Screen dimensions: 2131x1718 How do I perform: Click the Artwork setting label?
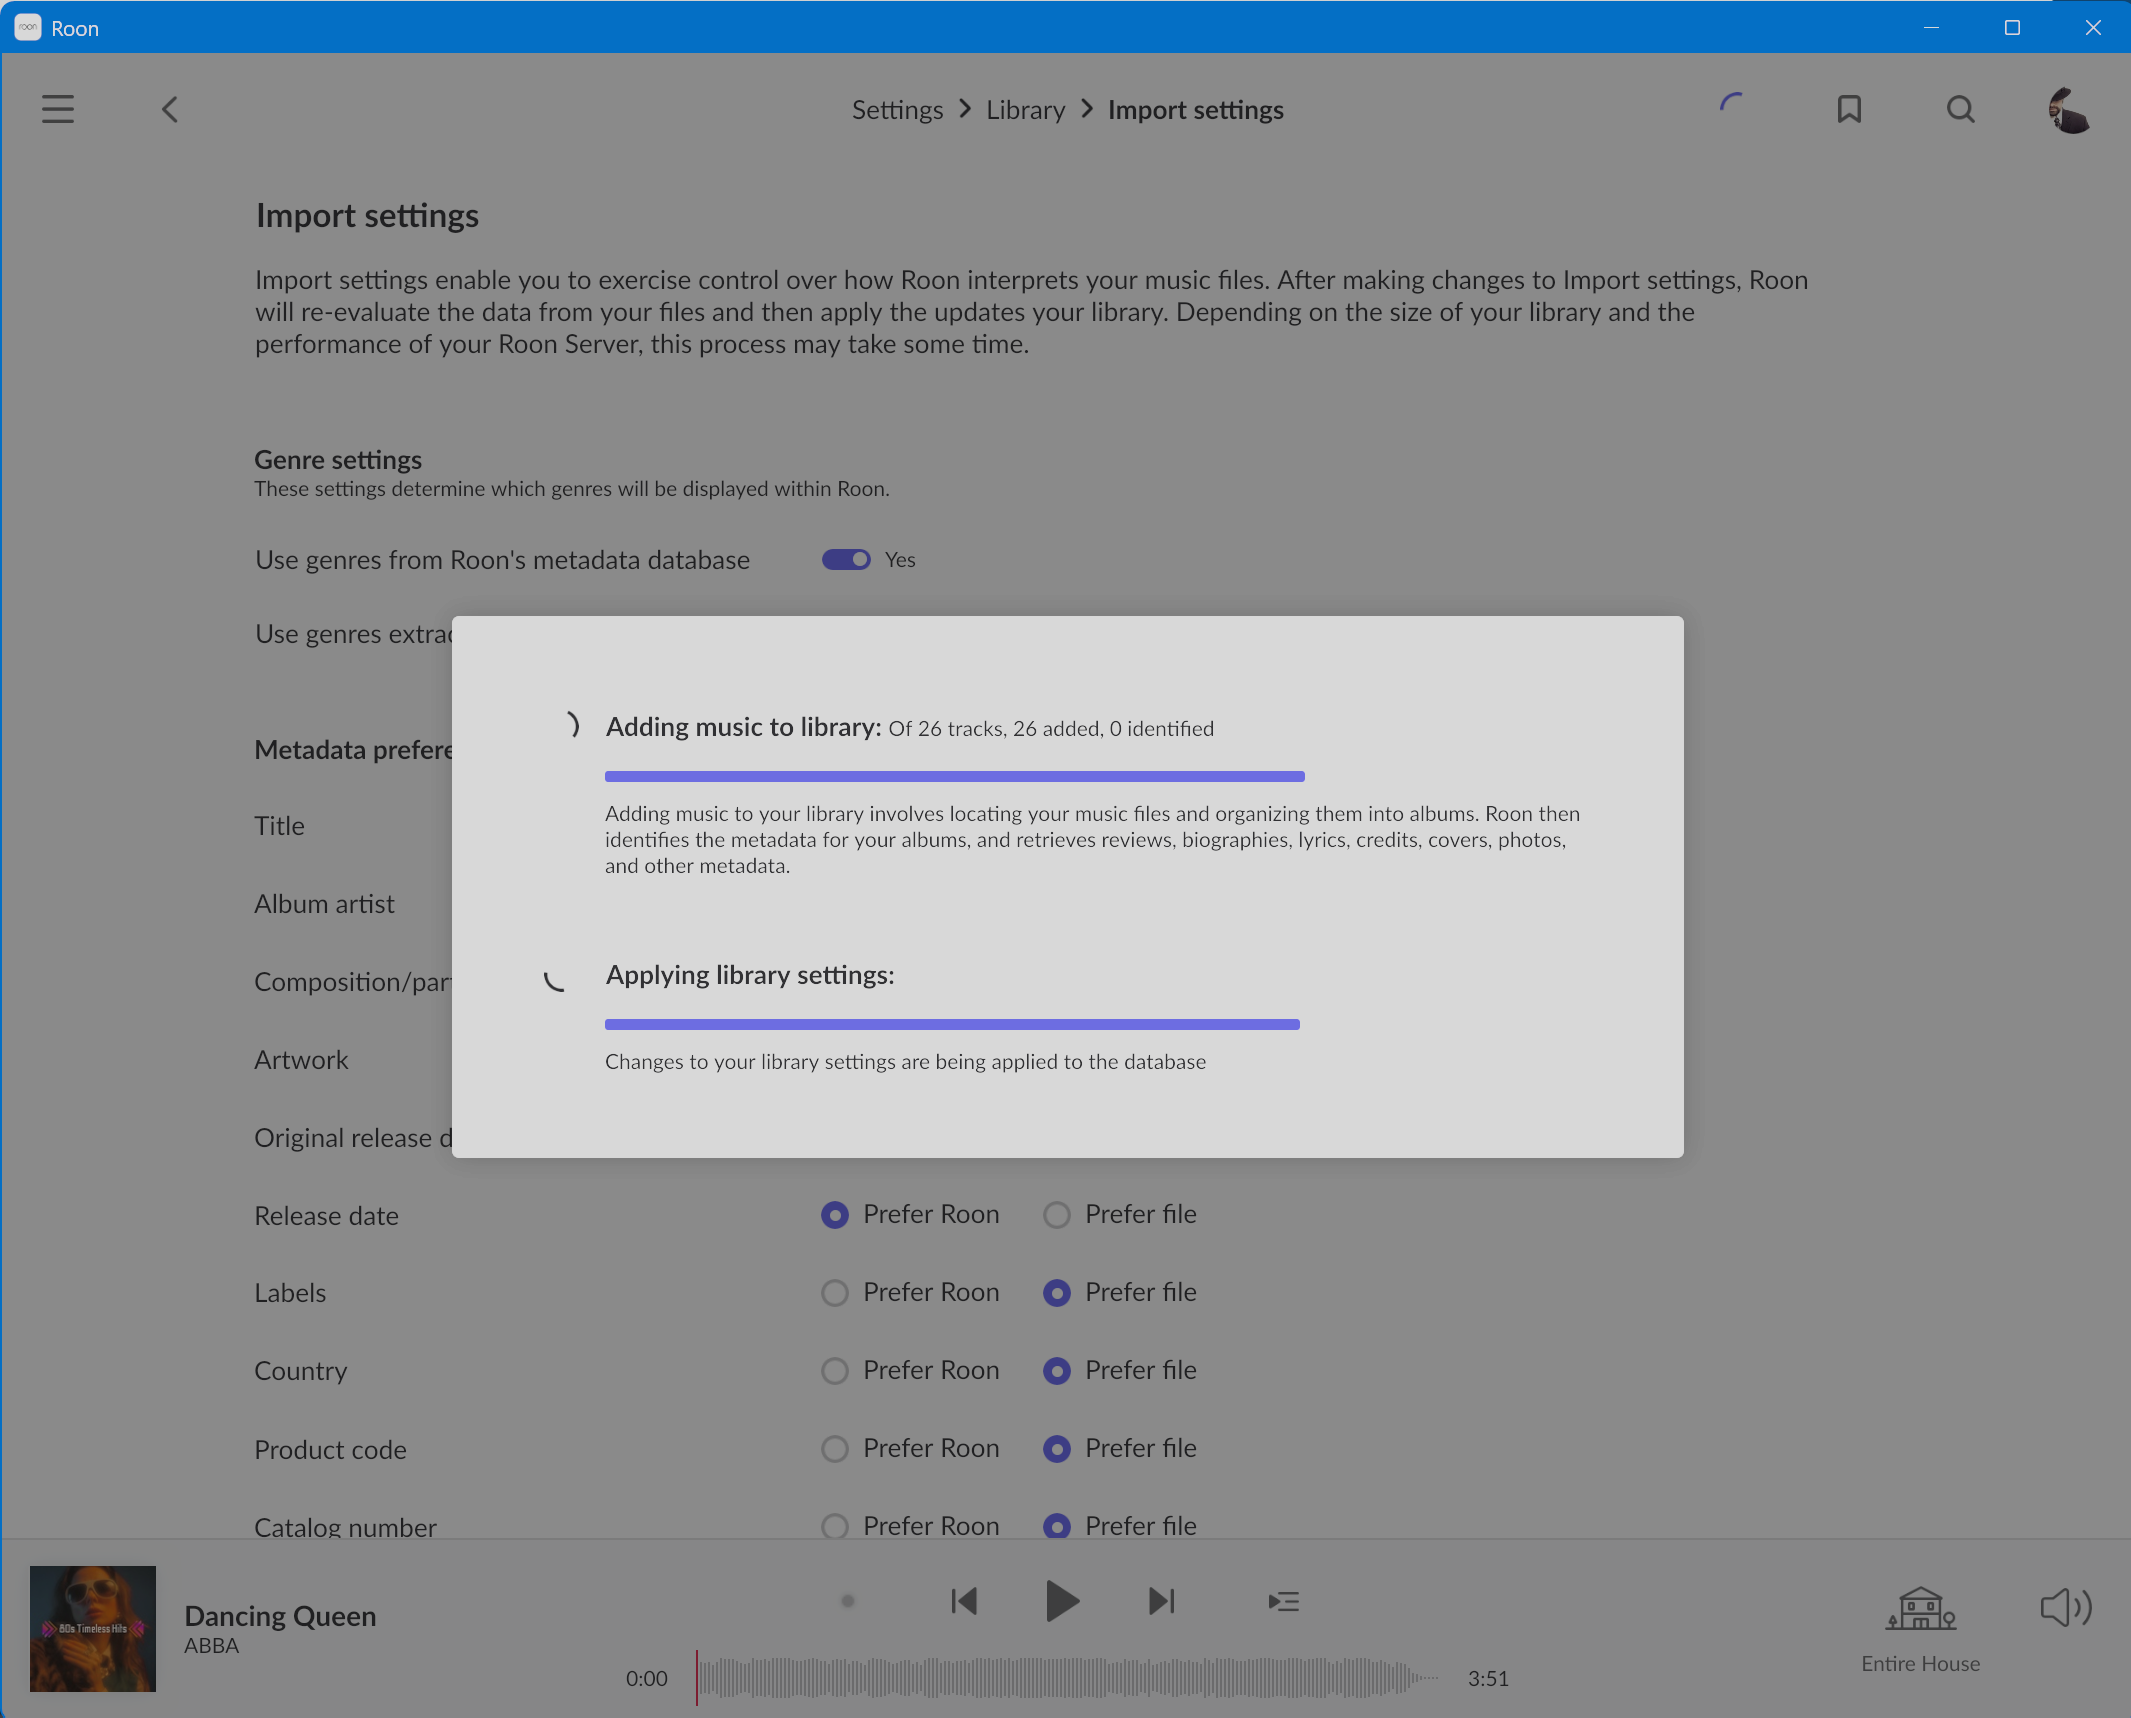pyautogui.click(x=301, y=1060)
